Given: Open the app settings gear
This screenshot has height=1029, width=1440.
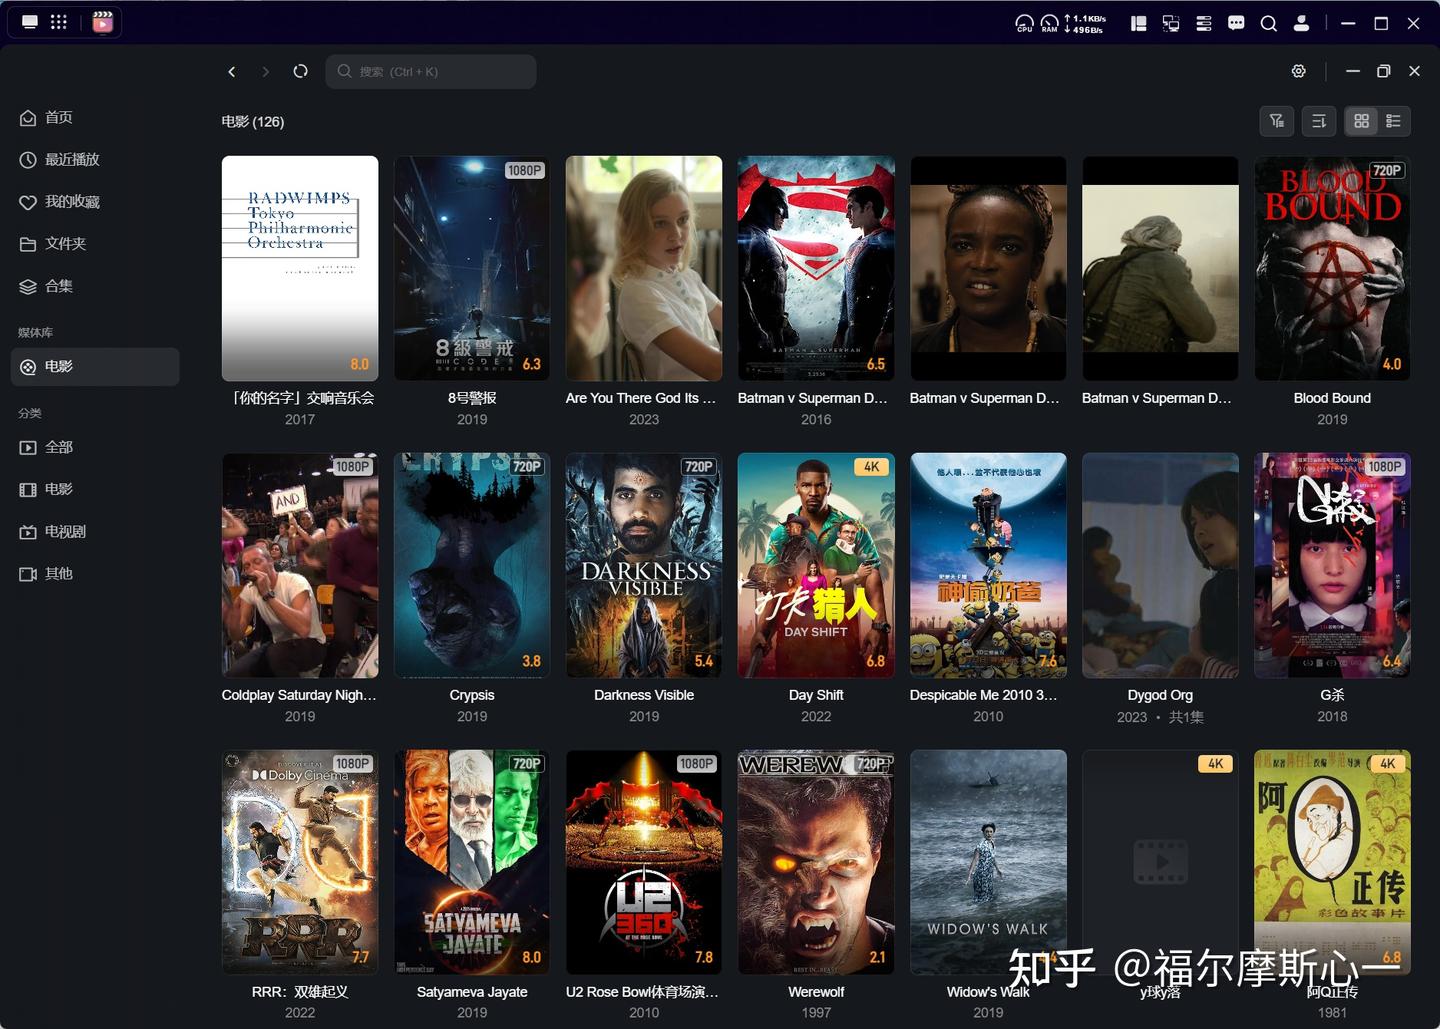Looking at the screenshot, I should point(1299,71).
